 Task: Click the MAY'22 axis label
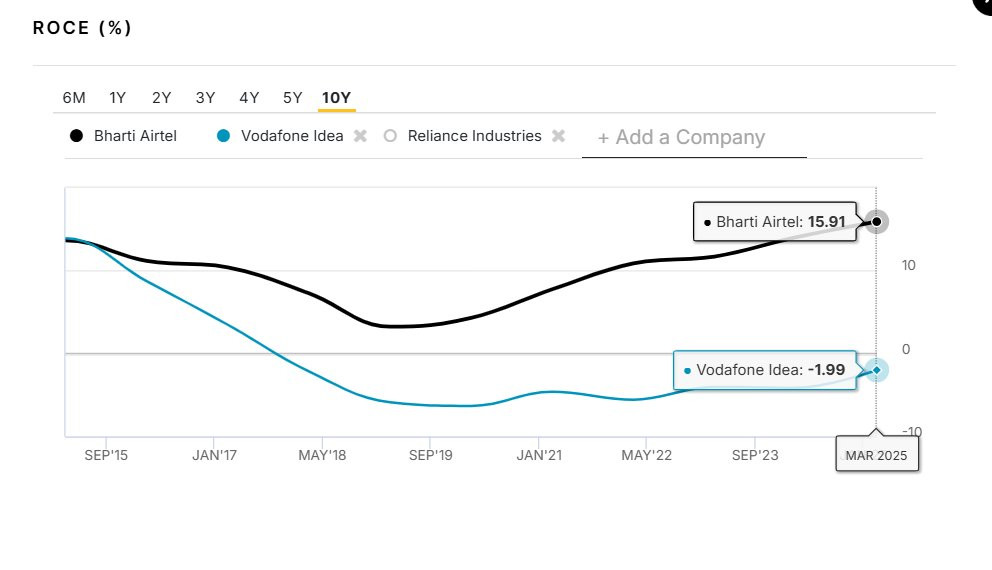(x=647, y=455)
